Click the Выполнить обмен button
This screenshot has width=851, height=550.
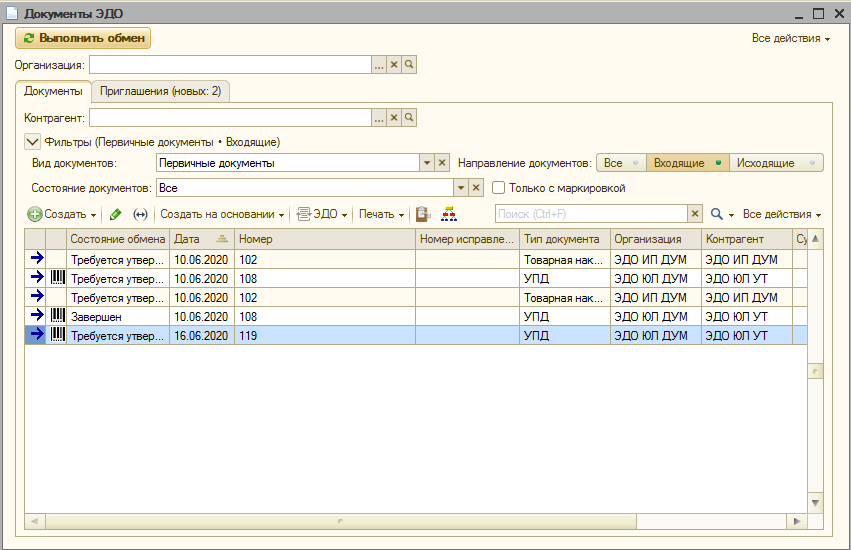tap(83, 38)
